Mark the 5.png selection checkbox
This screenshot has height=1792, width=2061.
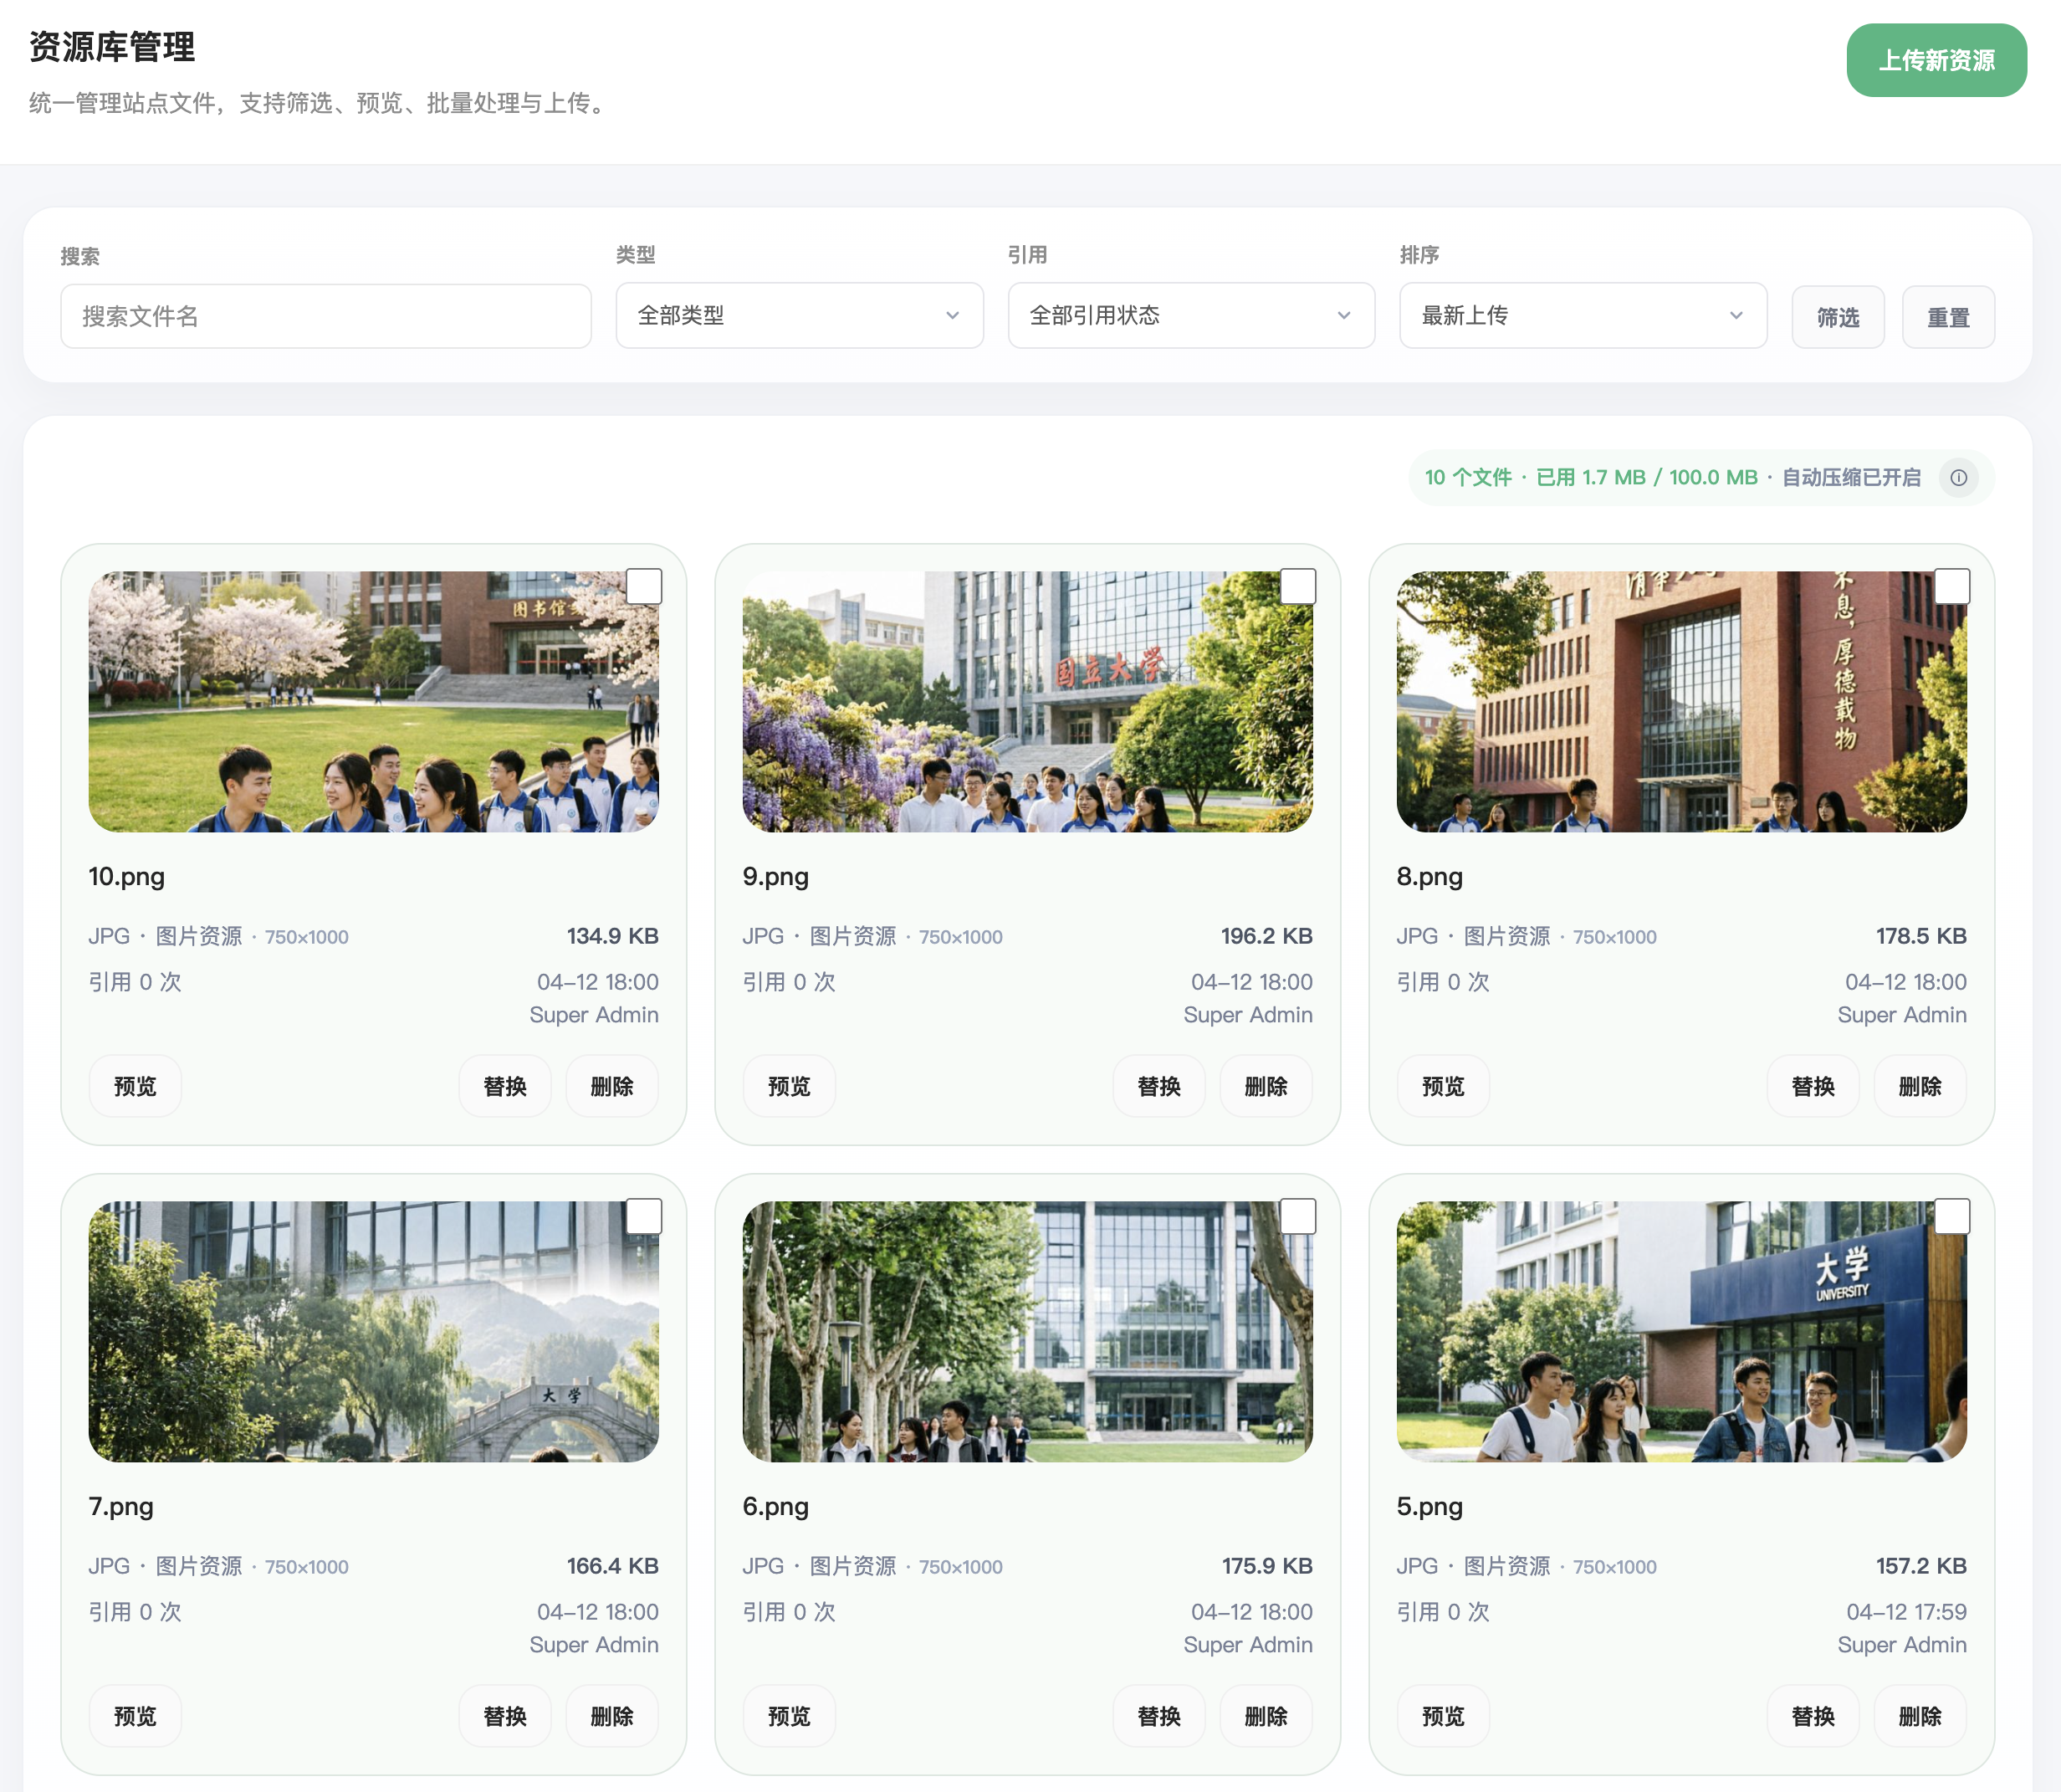pyautogui.click(x=1951, y=1216)
